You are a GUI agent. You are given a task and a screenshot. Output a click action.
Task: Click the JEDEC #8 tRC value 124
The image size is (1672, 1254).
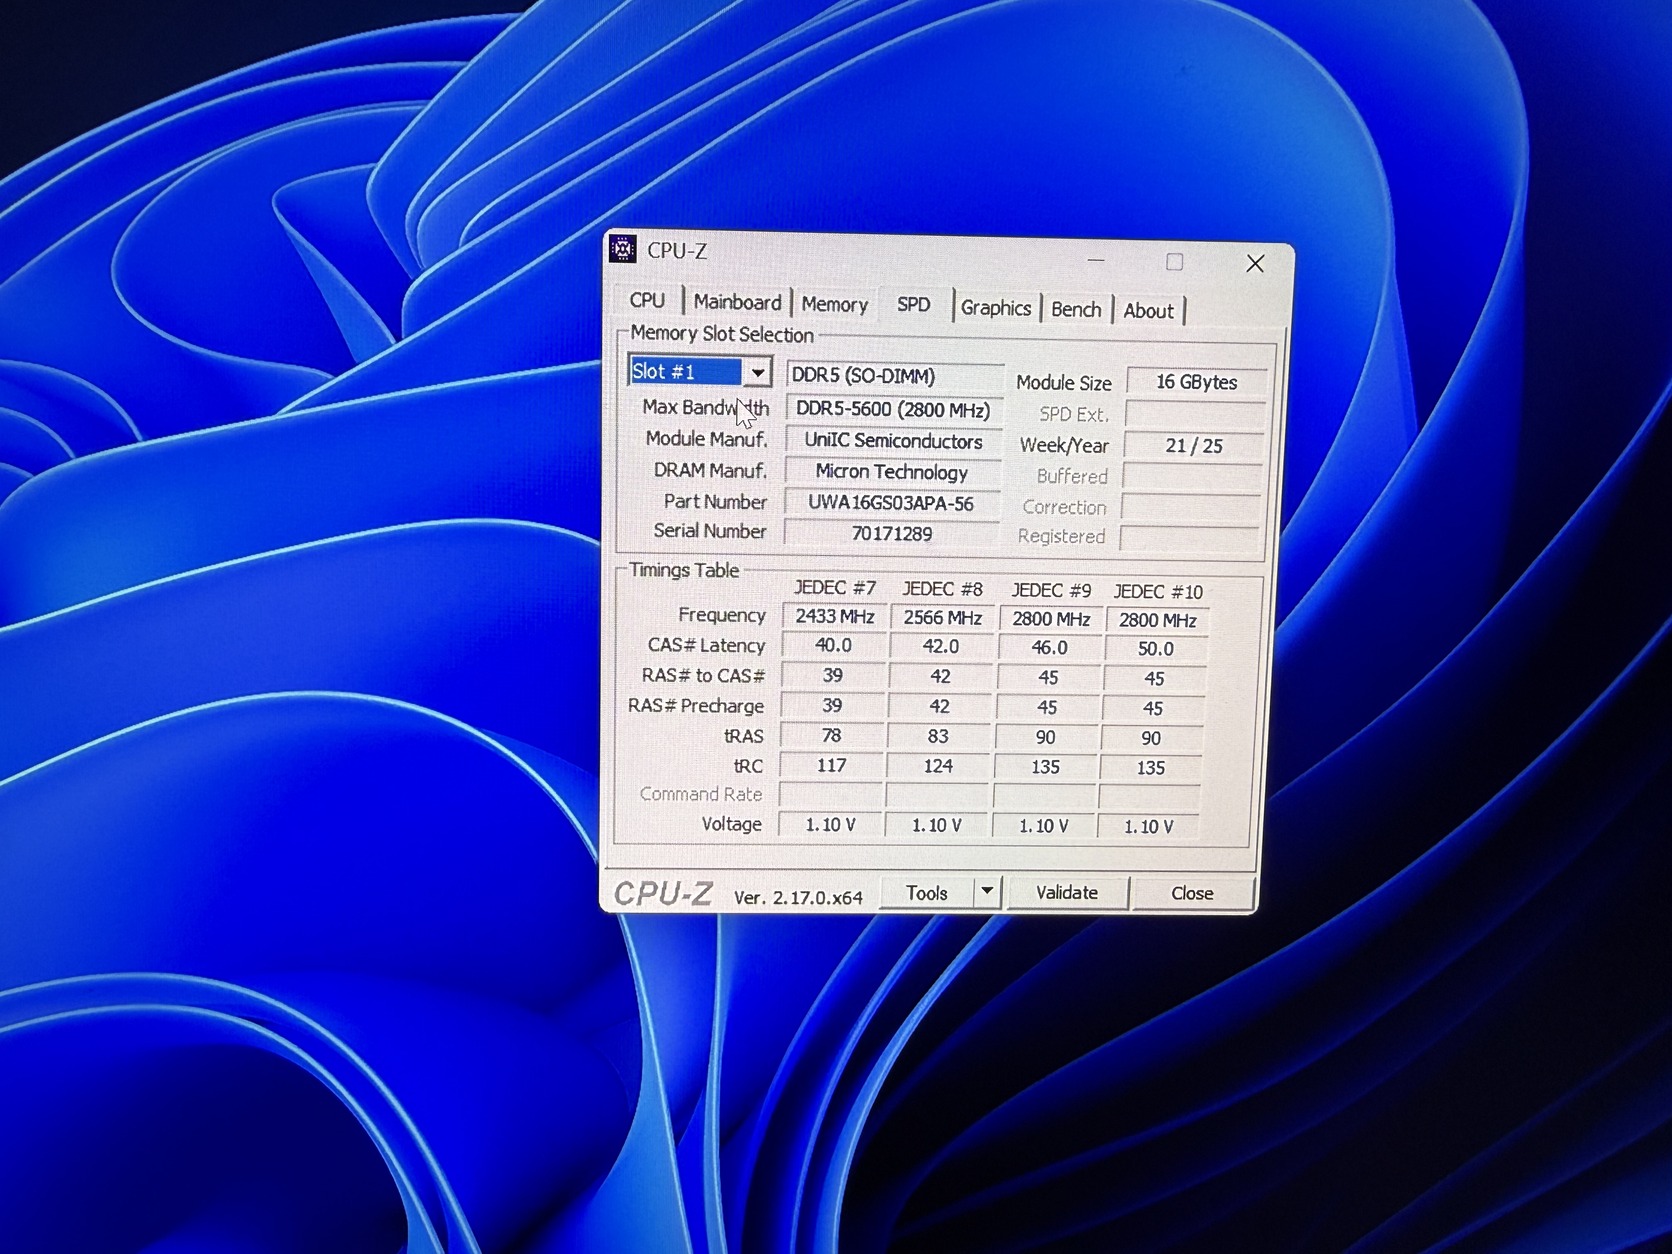click(x=938, y=767)
